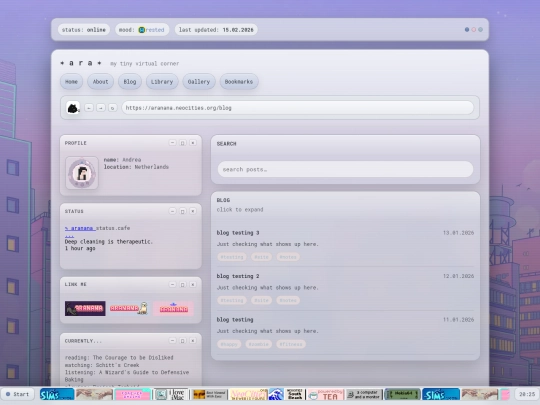
Task: Click the dark purple ARANANA cat banner
Action: pos(85,308)
